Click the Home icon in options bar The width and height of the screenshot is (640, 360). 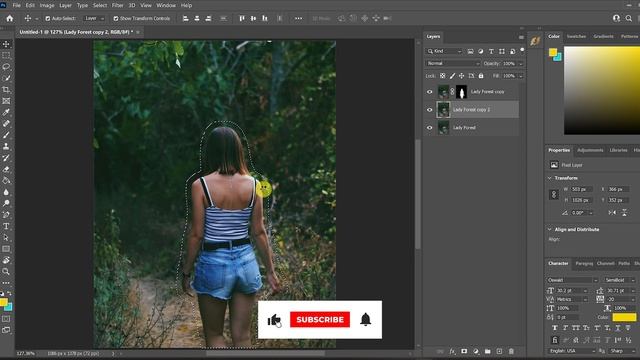pos(9,18)
